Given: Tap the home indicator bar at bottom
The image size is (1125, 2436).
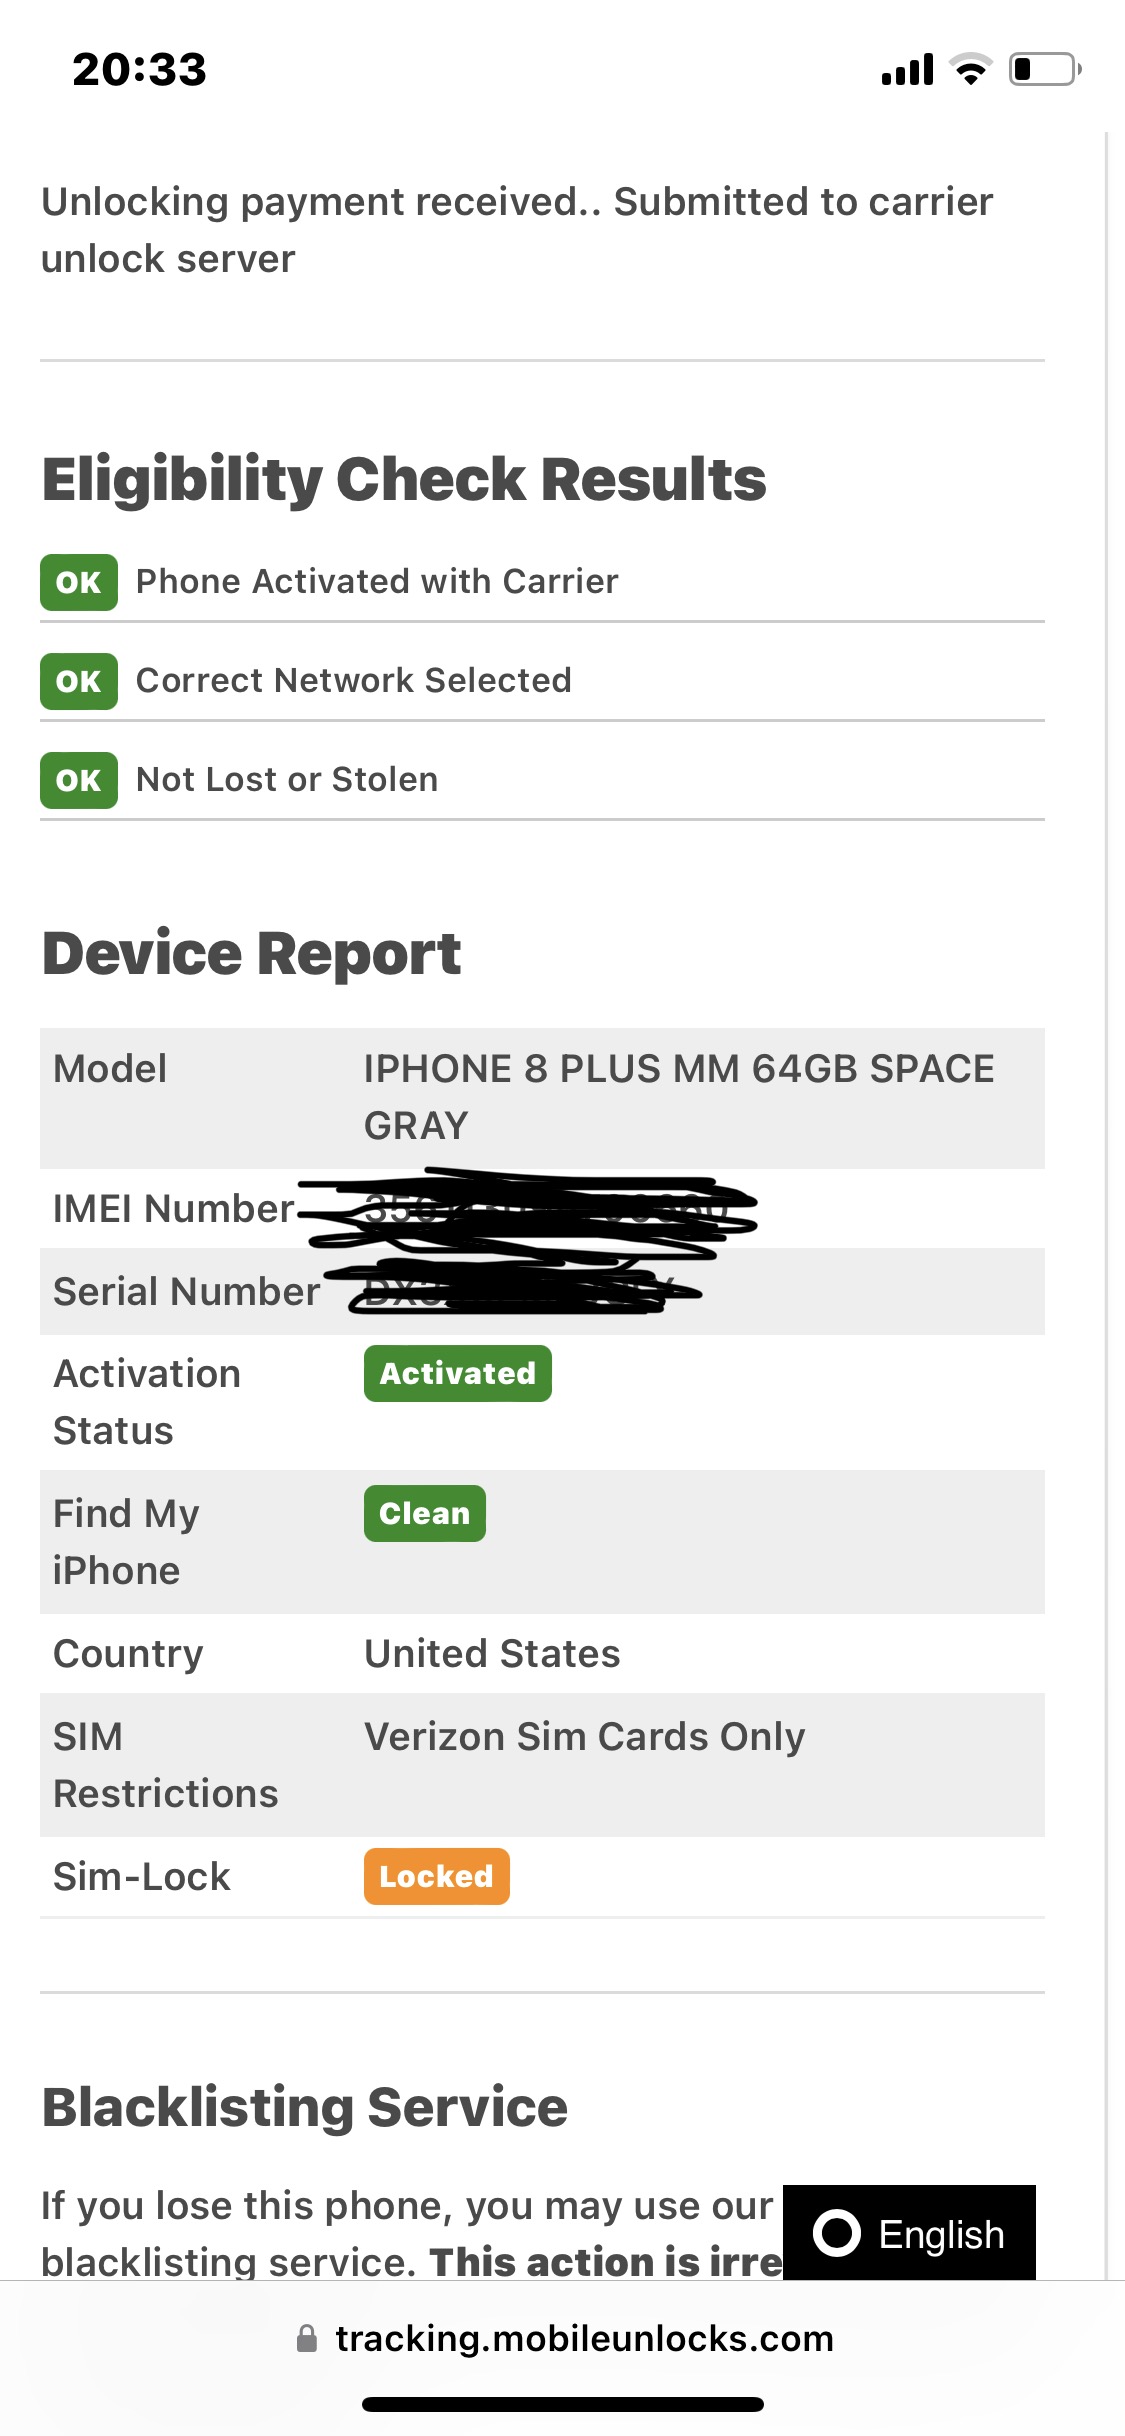Looking at the screenshot, I should pos(562,2405).
